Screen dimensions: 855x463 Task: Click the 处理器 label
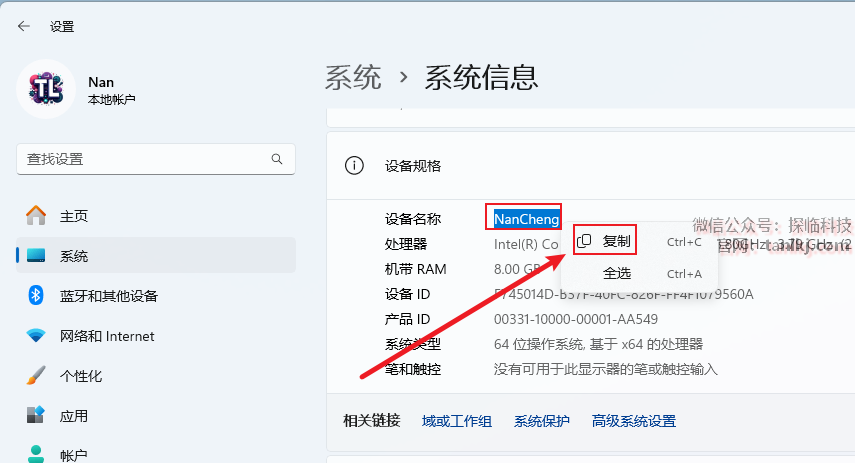click(406, 244)
